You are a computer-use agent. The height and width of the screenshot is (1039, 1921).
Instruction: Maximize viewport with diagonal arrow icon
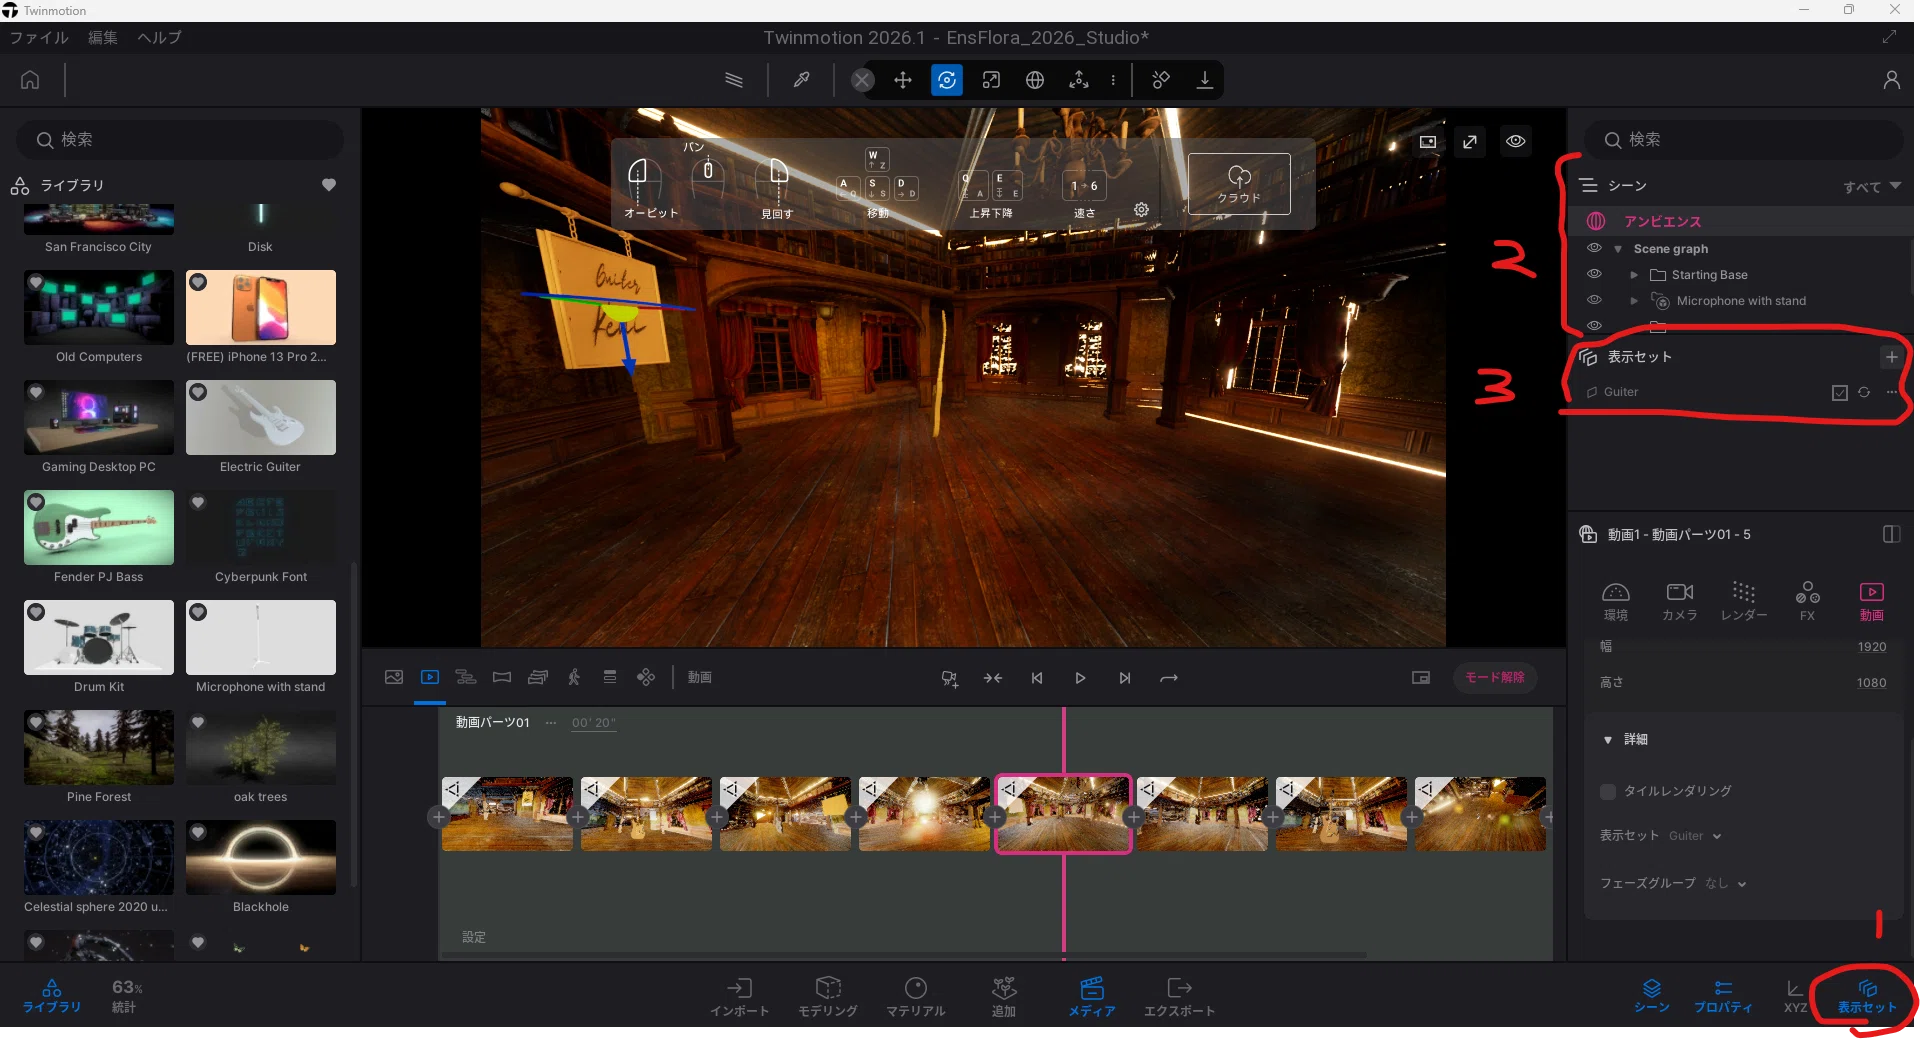coord(1470,142)
